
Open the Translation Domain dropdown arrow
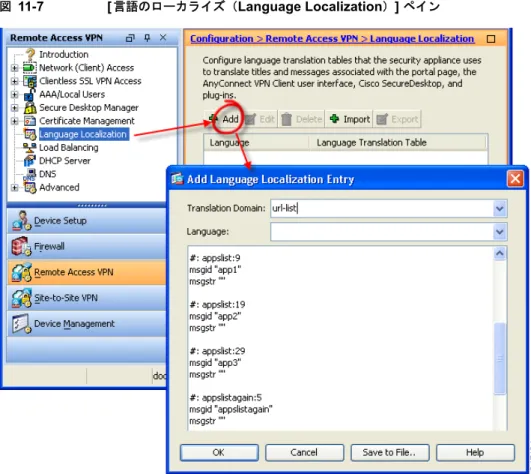pyautogui.click(x=500, y=208)
